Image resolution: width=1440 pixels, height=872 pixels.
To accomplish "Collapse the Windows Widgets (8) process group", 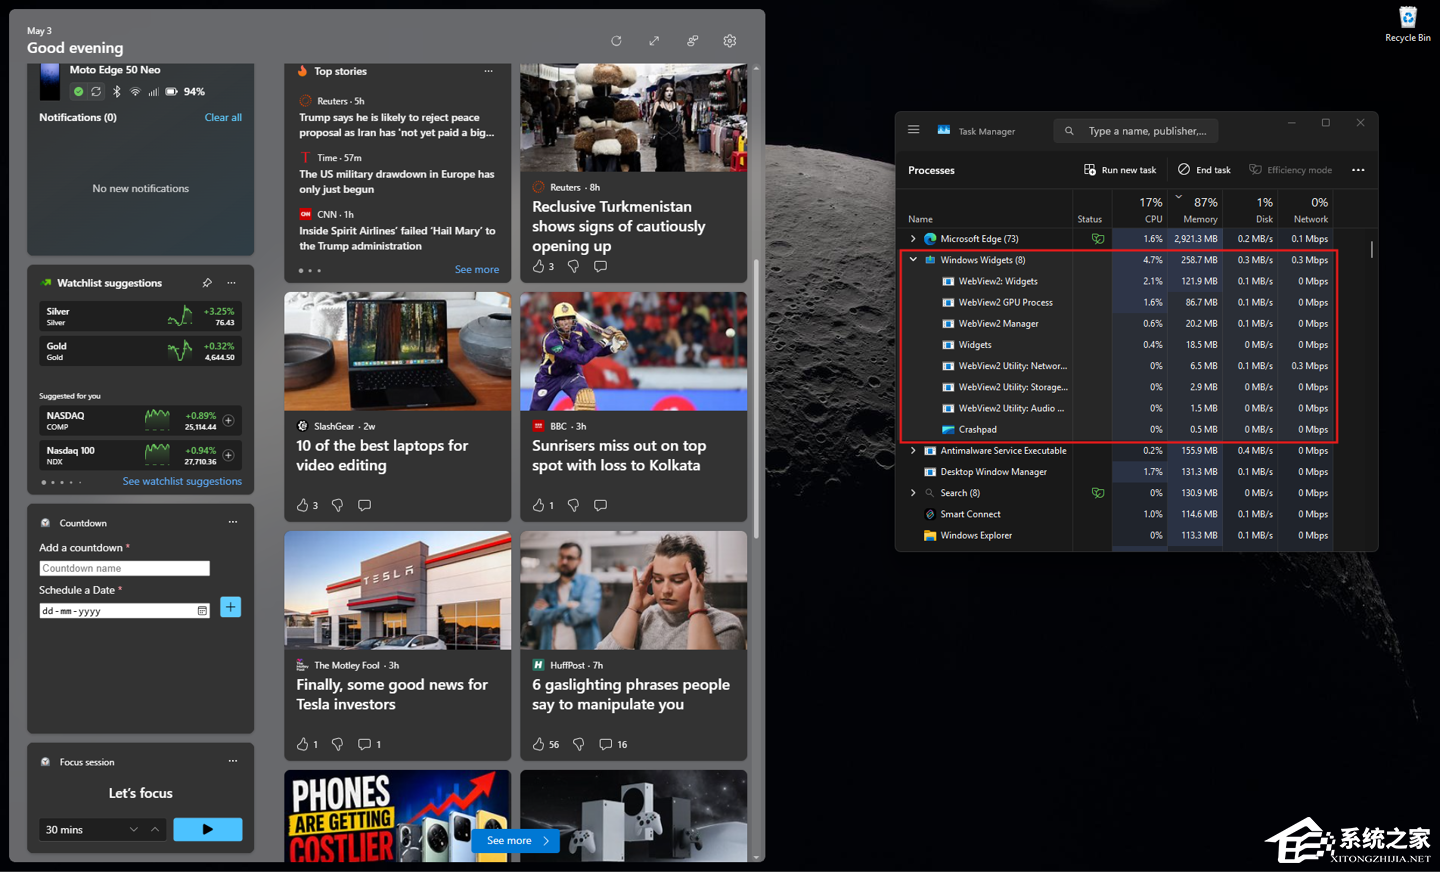I will tap(913, 260).
